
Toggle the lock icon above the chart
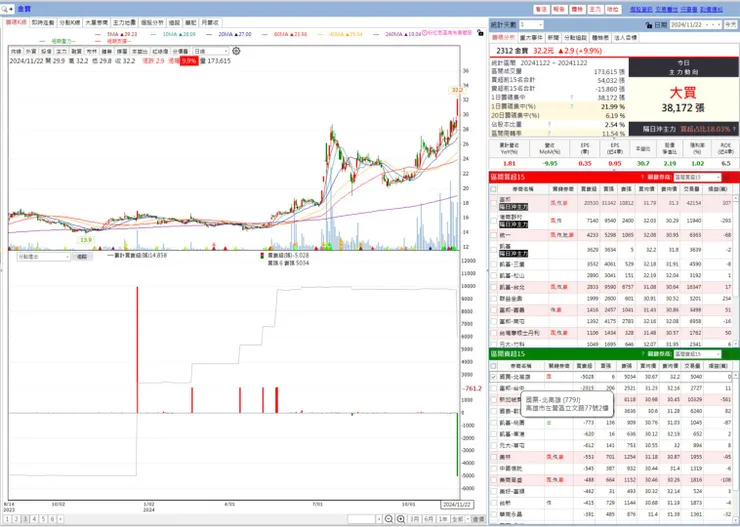click(480, 33)
